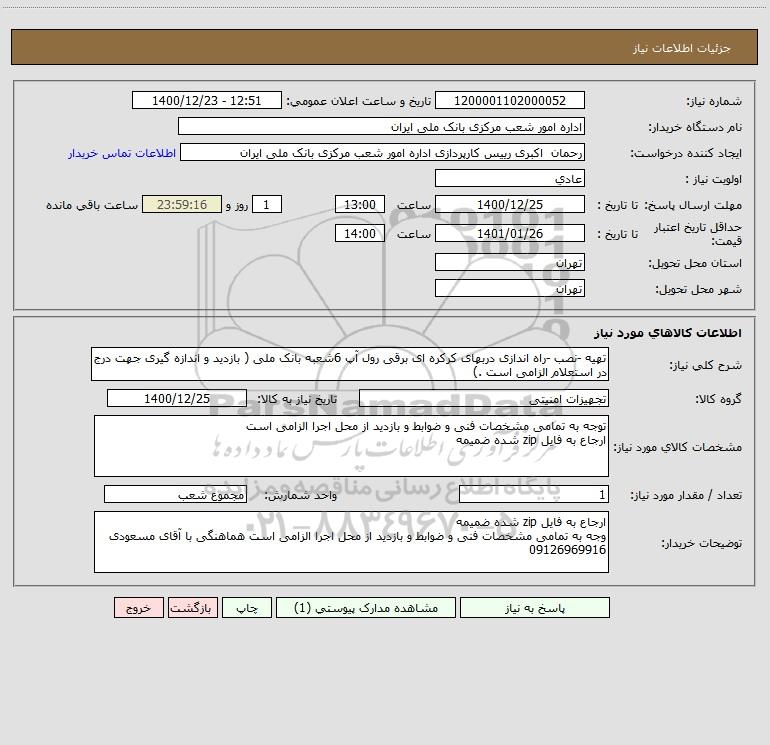
Task: Click the price validity date 1401/01/26
Action: click(510, 233)
